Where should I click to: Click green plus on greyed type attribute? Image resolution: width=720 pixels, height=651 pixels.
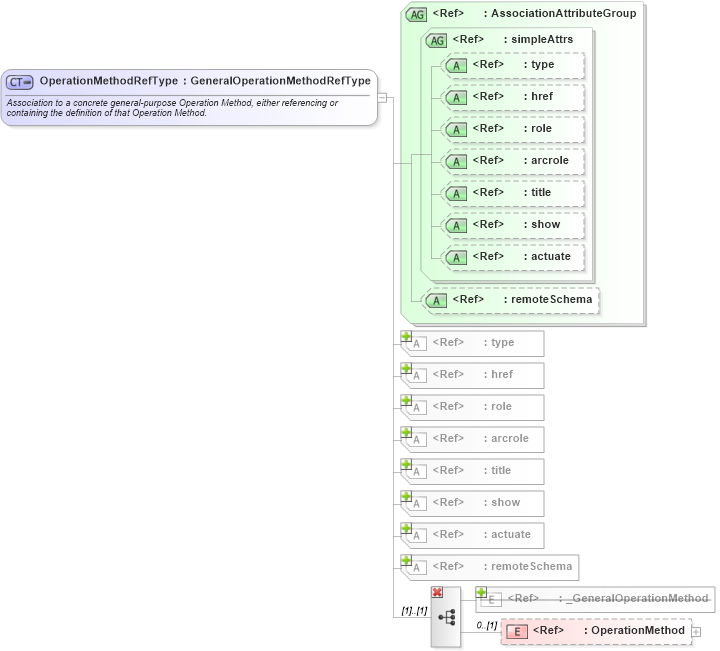point(406,337)
